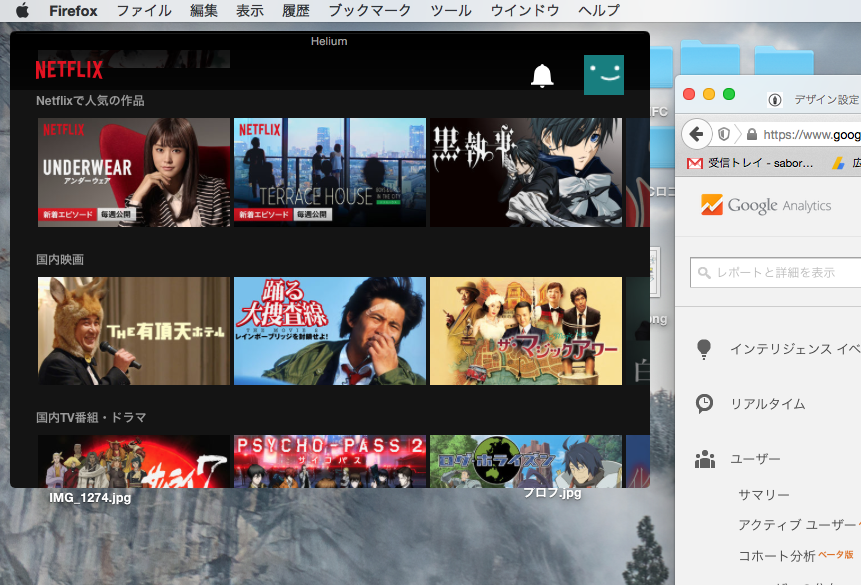The image size is (861, 585).
Task: Click the レポートと詳細を表示 search field
Action: (x=775, y=272)
